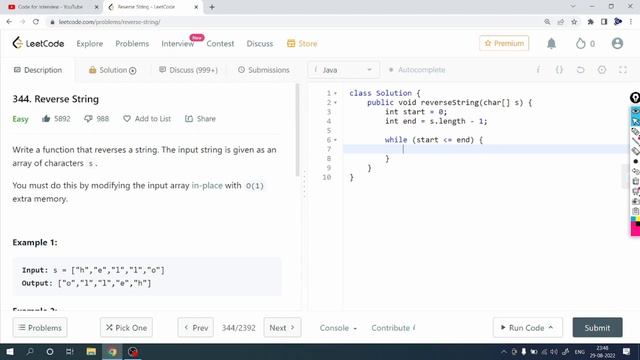Open File Explorer from taskbar
Screen dimensions: 640x360
click(x=91, y=351)
